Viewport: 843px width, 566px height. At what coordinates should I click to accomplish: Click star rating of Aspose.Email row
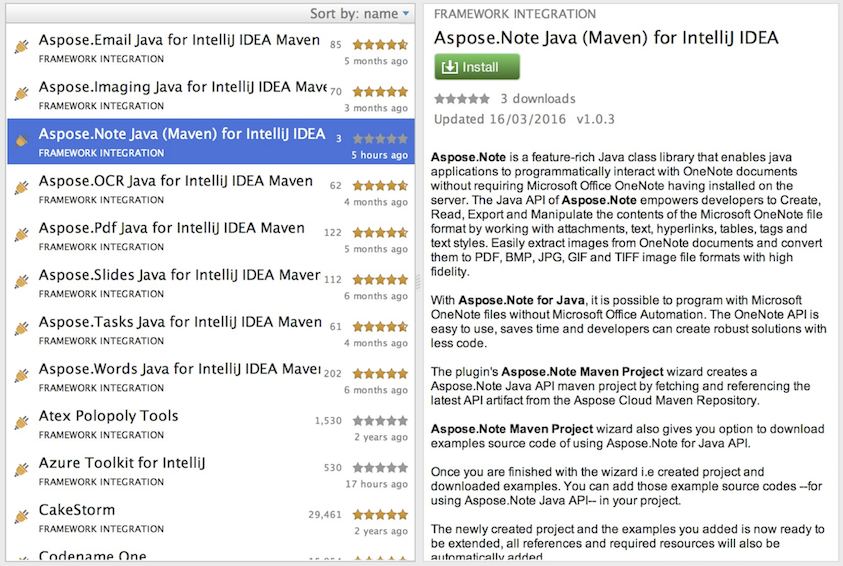380,45
